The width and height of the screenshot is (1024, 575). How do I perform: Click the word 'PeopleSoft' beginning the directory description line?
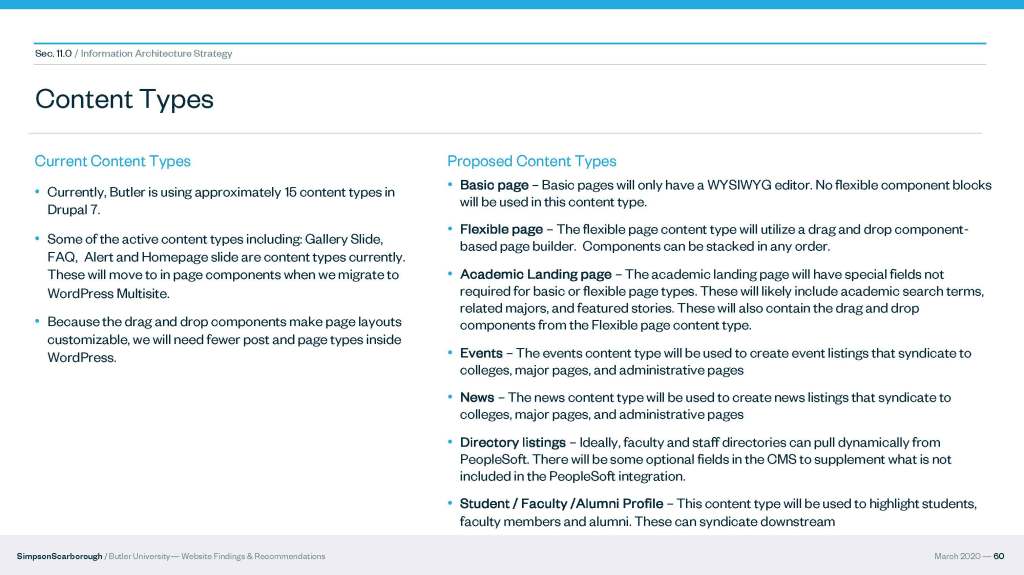pyautogui.click(x=494, y=459)
